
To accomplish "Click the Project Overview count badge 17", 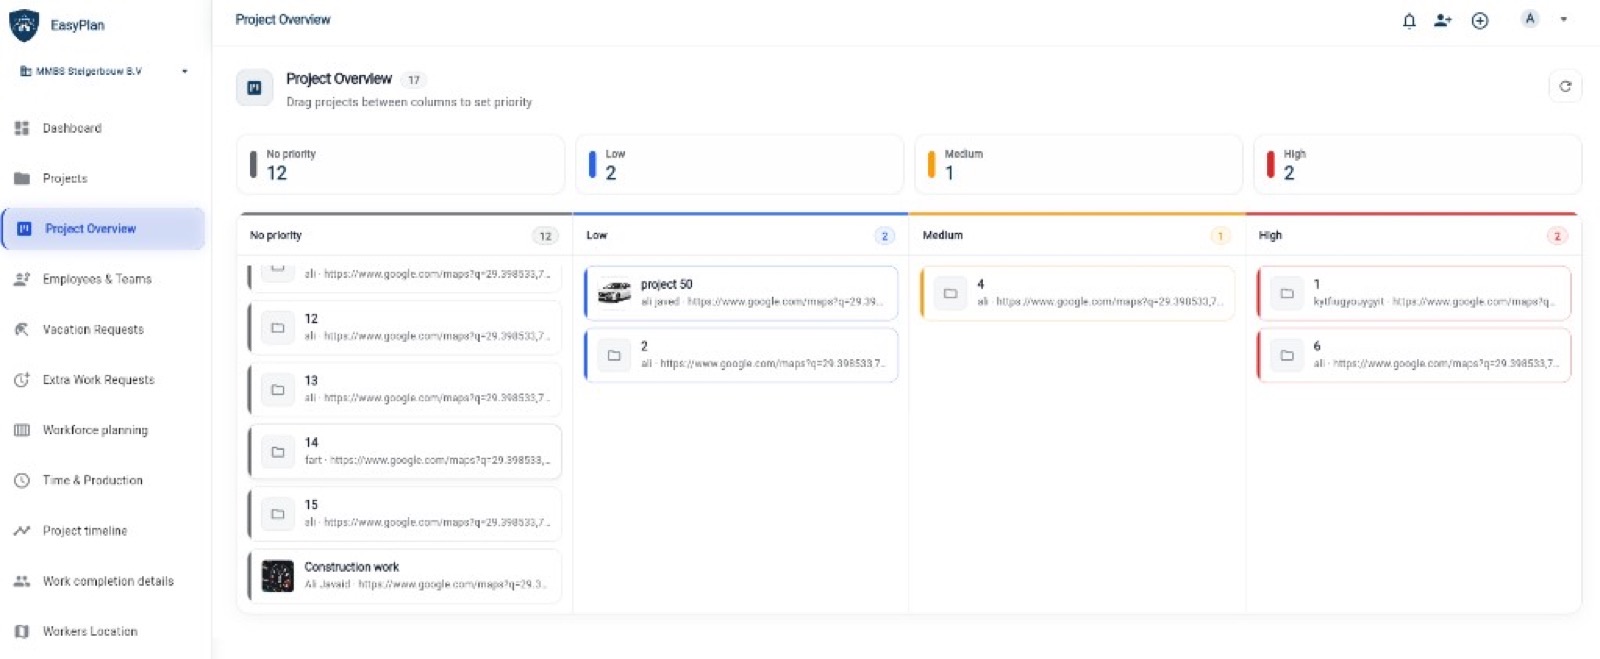I will click(414, 80).
